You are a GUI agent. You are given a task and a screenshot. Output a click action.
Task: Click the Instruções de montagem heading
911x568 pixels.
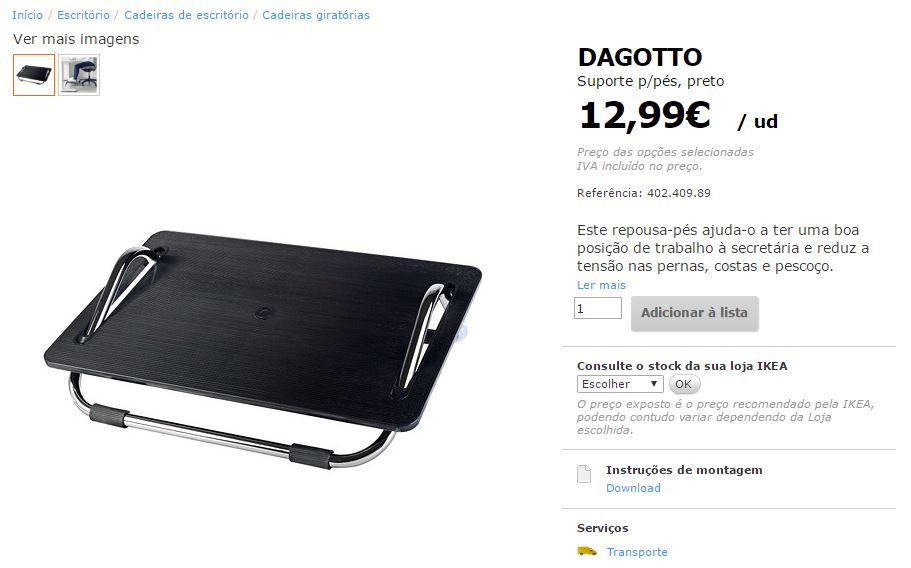(x=684, y=470)
